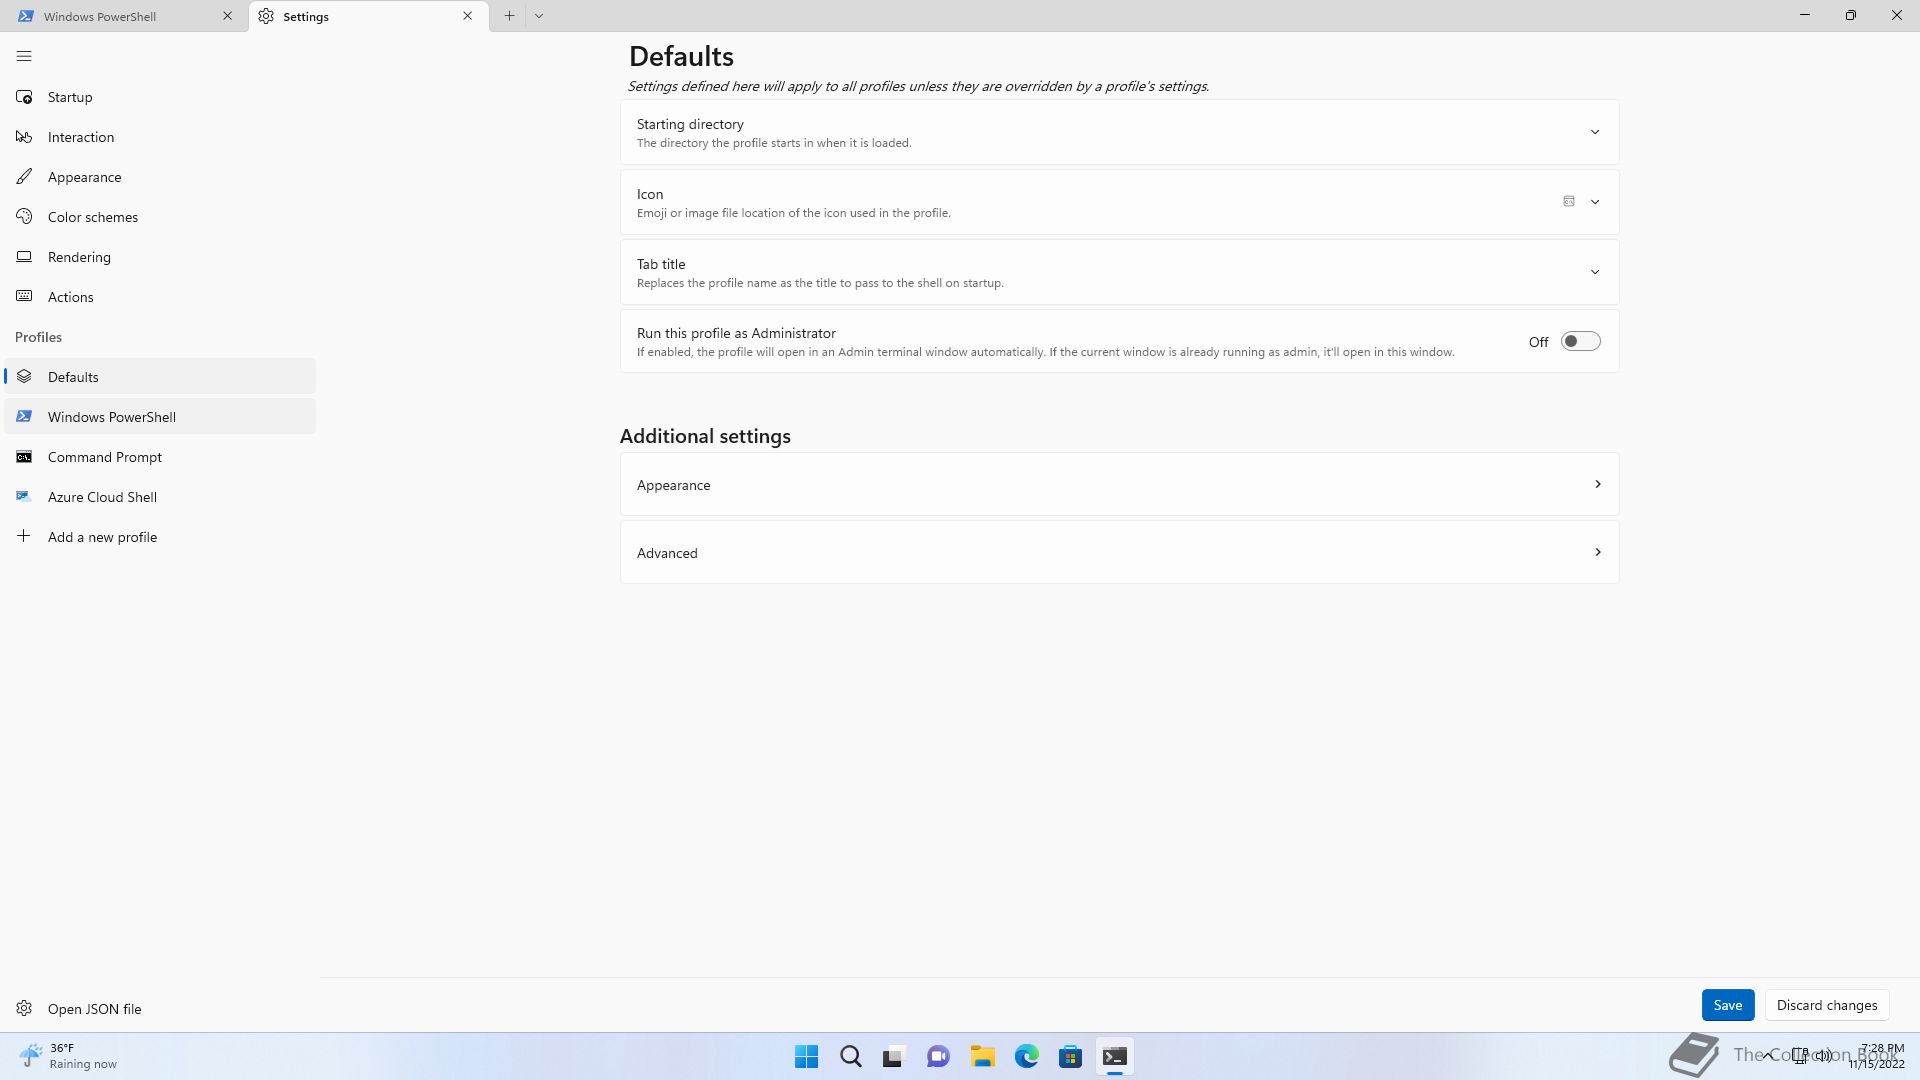The height and width of the screenshot is (1080, 1920).
Task: Open File Explorer from taskbar
Action: (x=982, y=1056)
